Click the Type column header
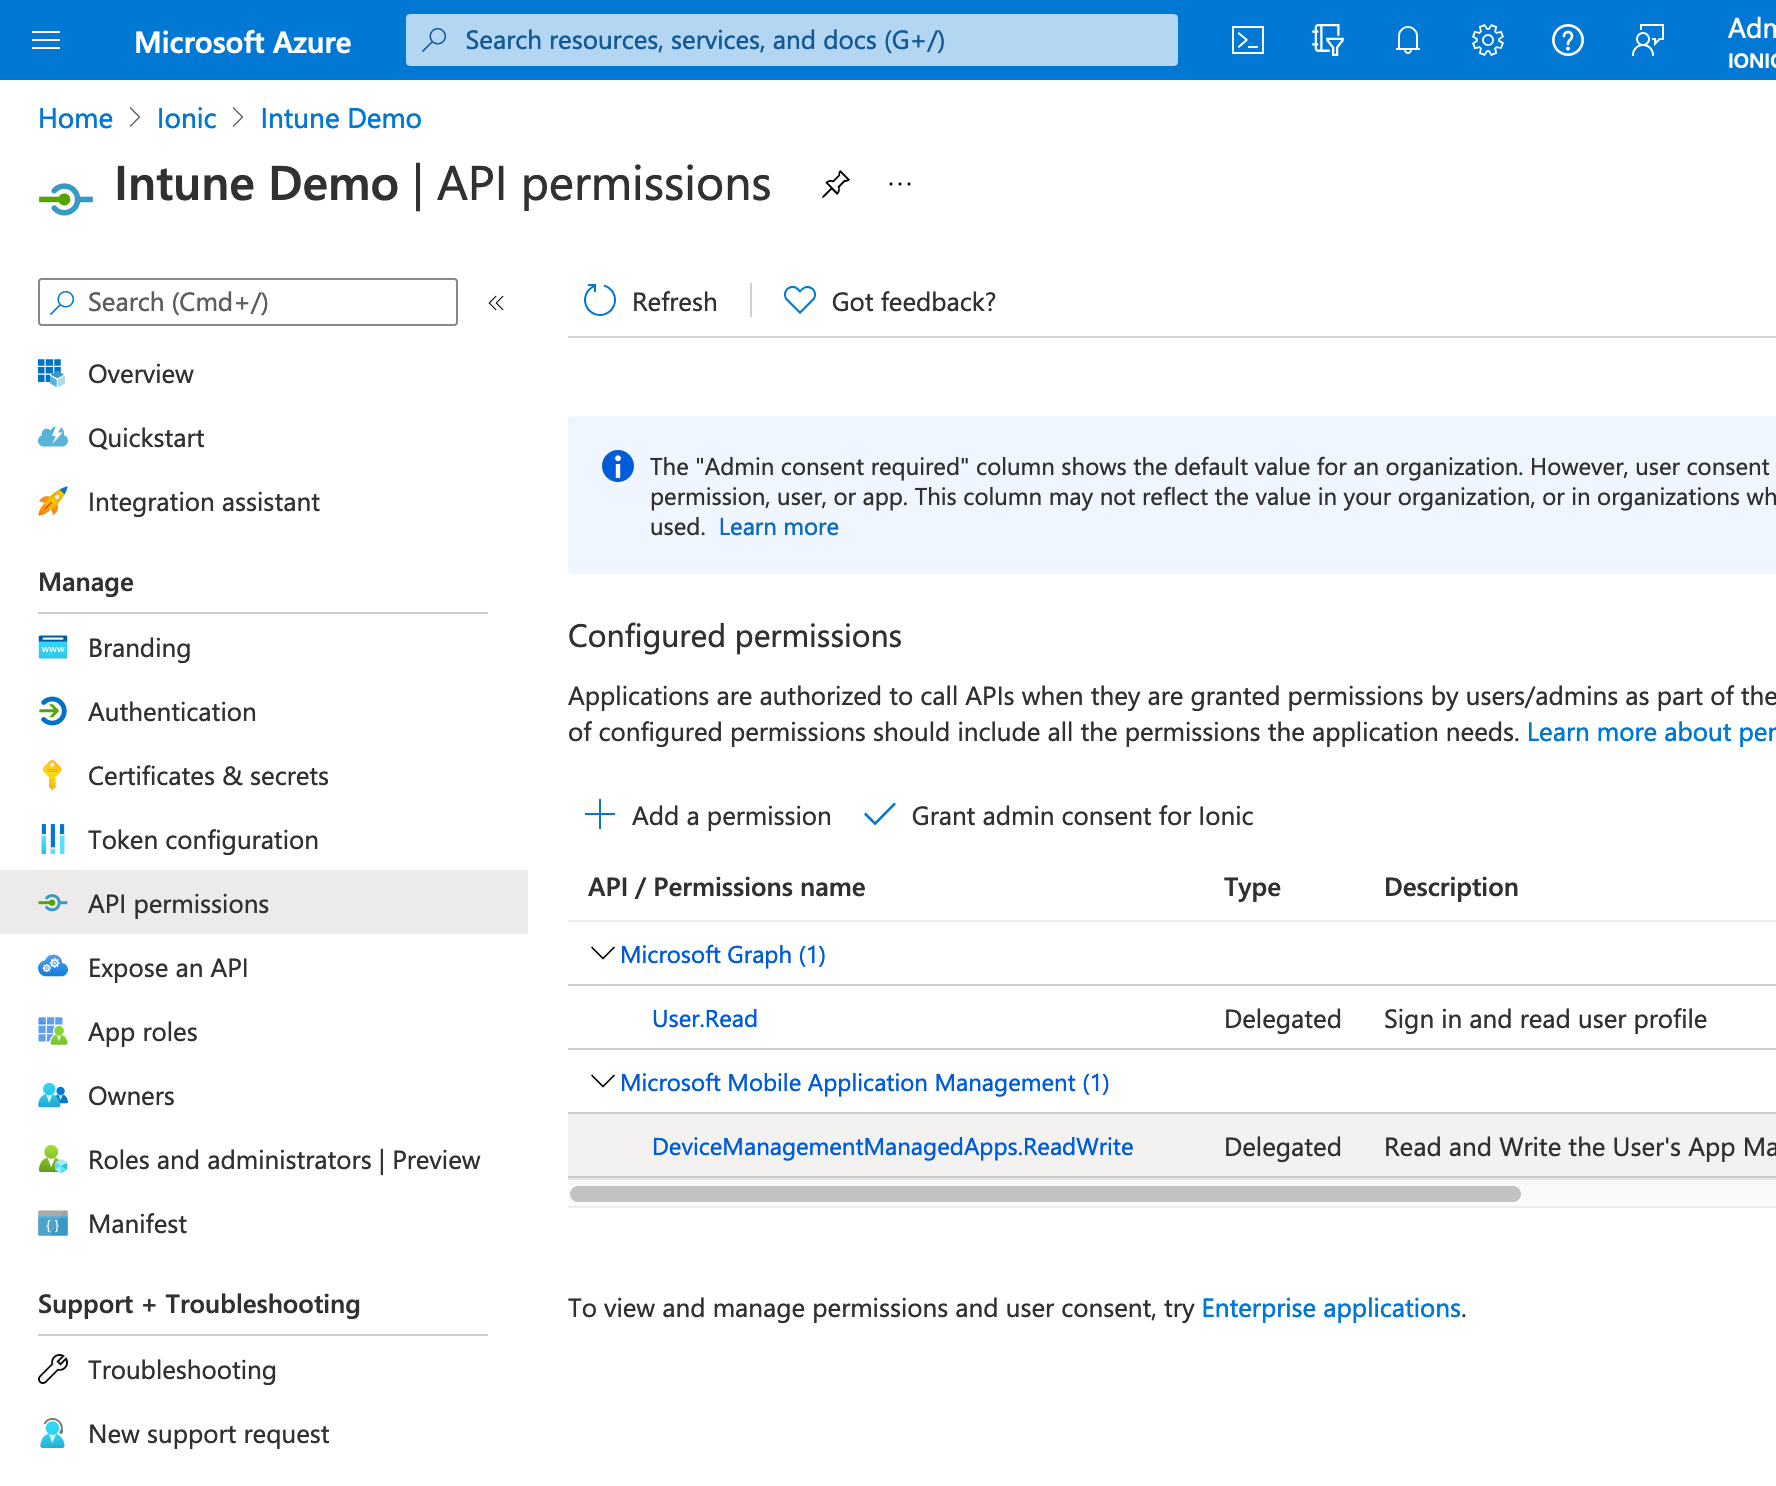1776x1486 pixels. 1252,888
